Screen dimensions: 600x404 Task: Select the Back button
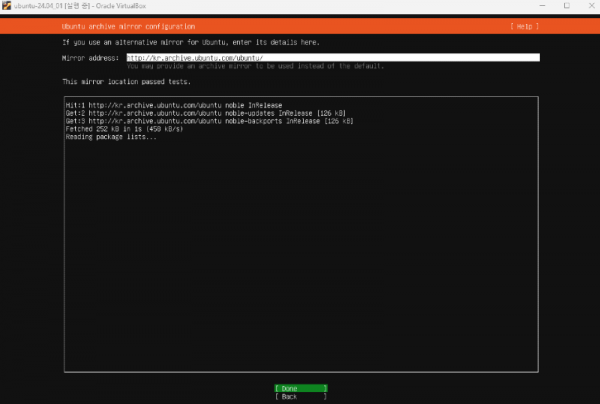point(300,396)
